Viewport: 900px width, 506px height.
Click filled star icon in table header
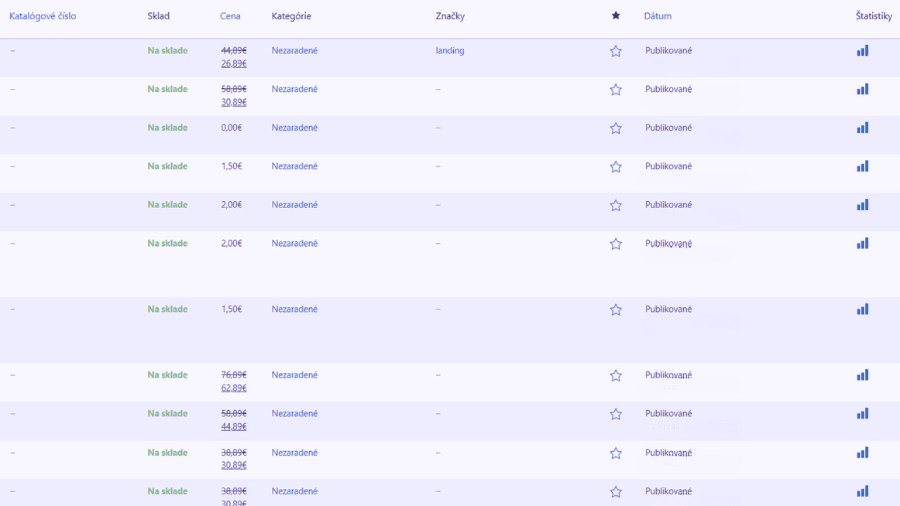click(x=616, y=15)
